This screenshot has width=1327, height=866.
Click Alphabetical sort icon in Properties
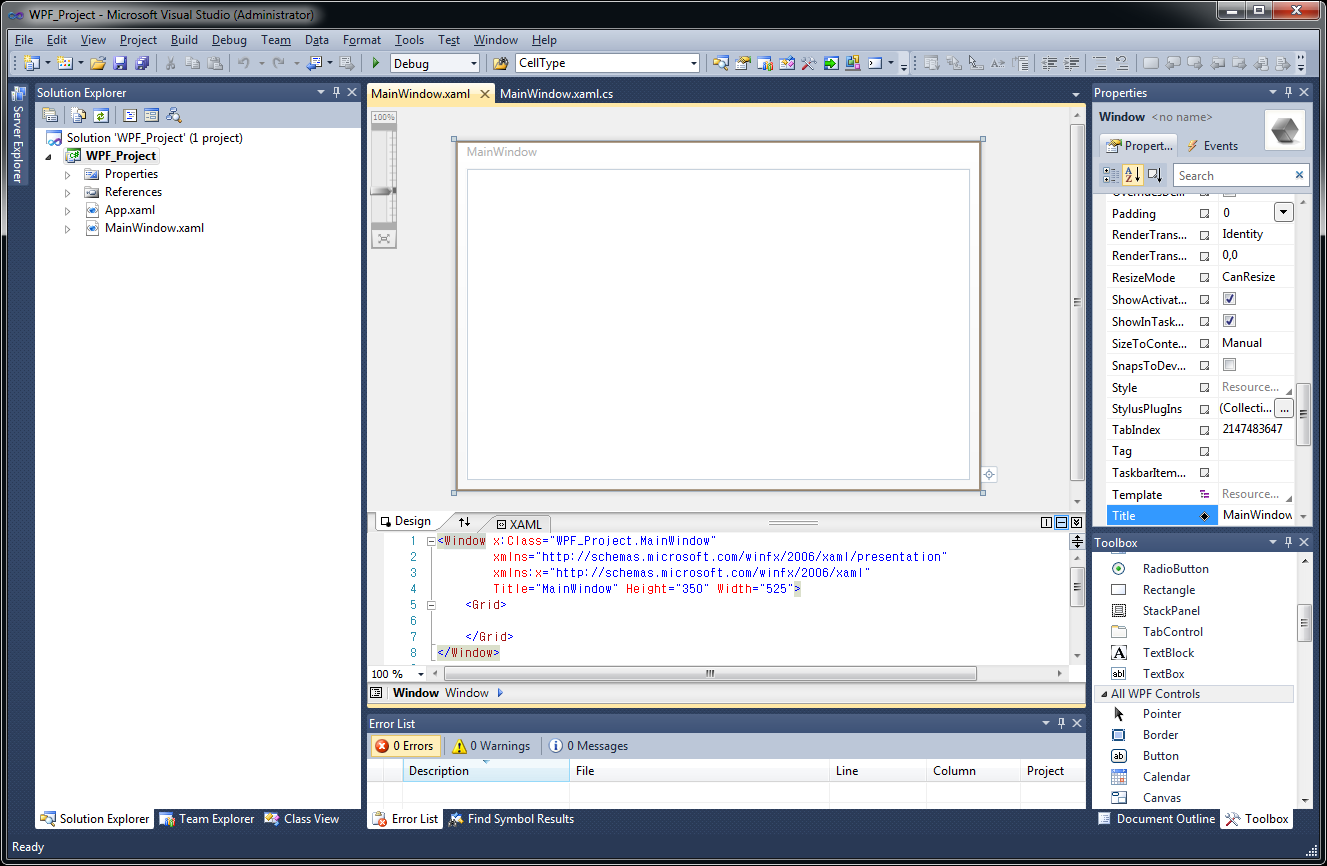click(x=1132, y=175)
